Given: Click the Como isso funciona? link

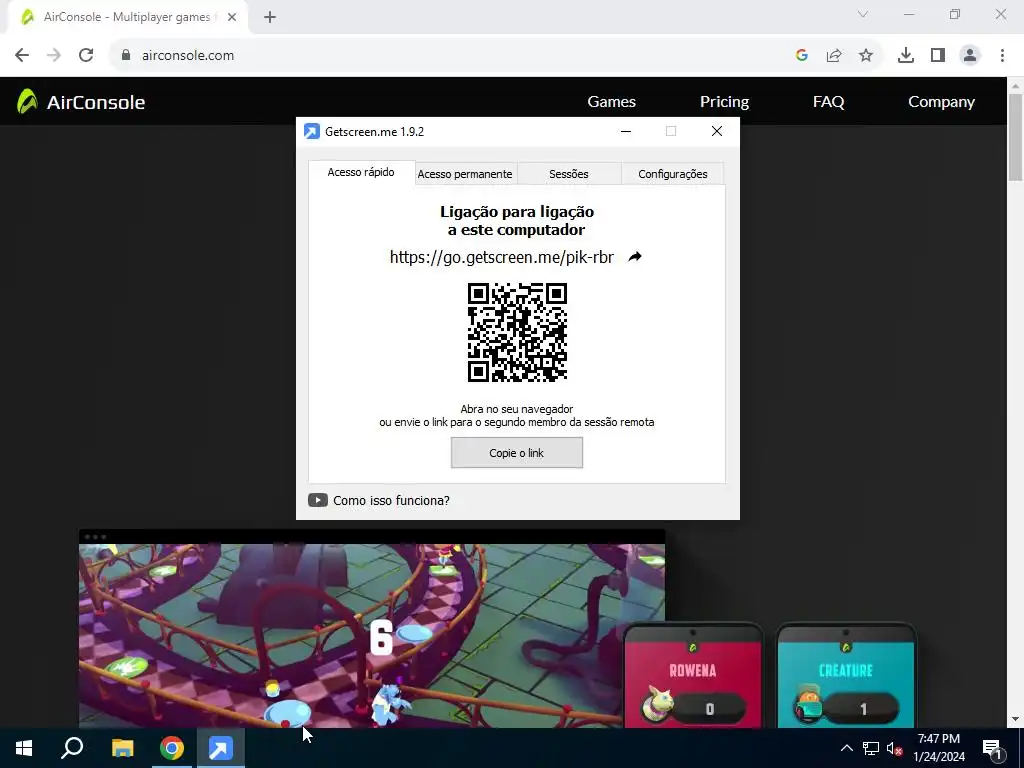Looking at the screenshot, I should pos(391,500).
